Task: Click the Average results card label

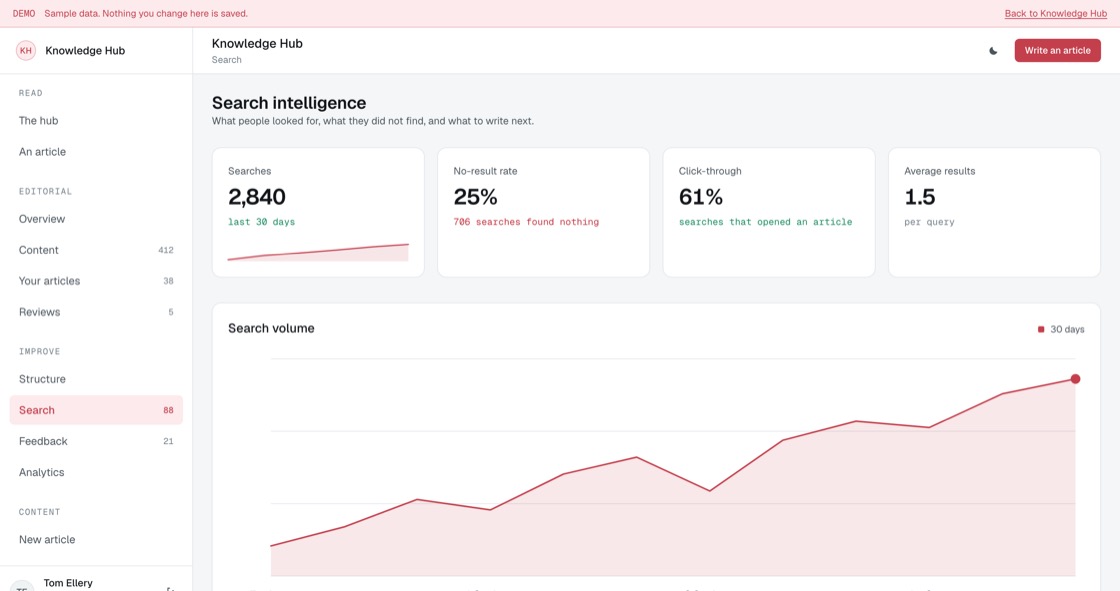Action: (939, 172)
